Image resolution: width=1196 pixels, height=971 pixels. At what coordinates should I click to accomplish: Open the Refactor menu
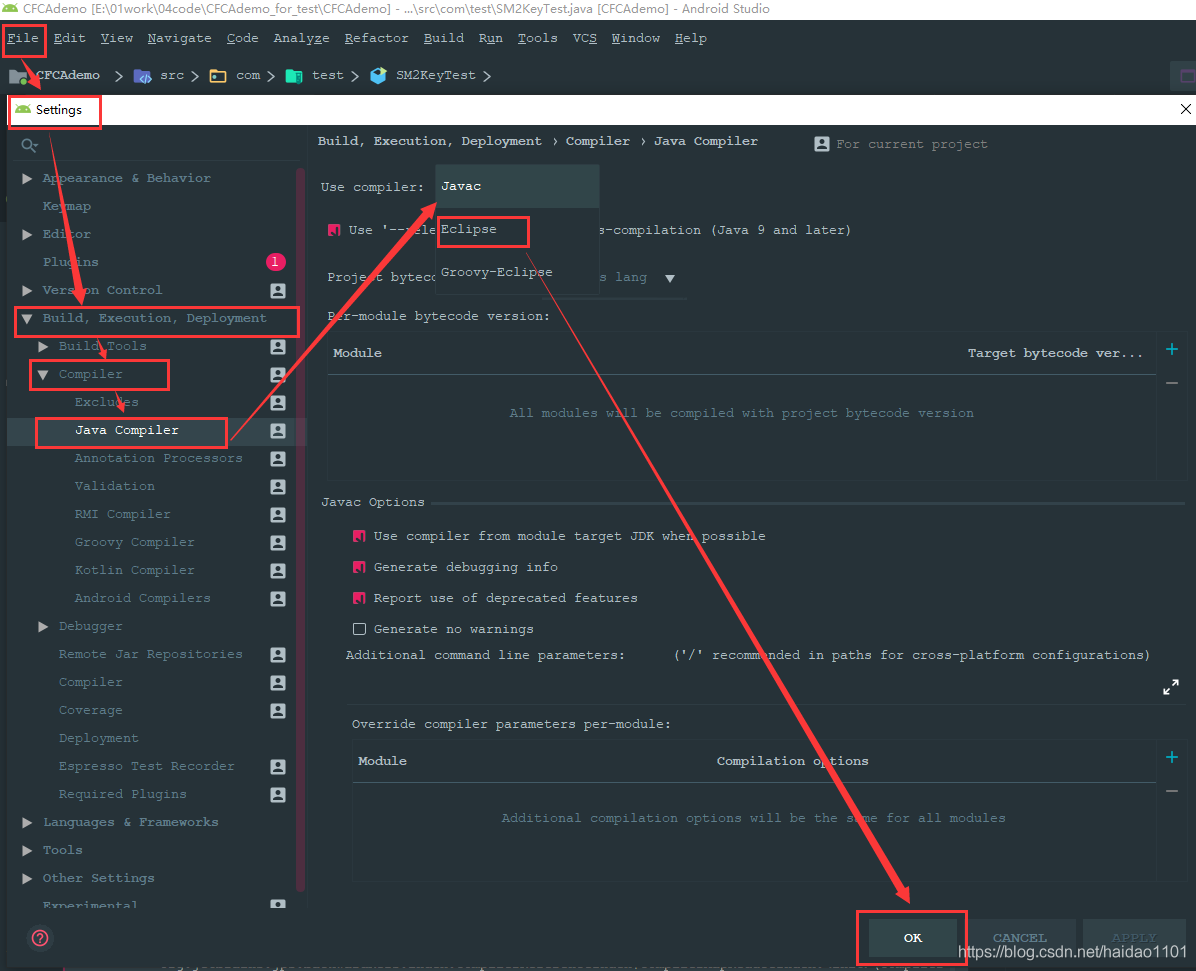coord(376,38)
